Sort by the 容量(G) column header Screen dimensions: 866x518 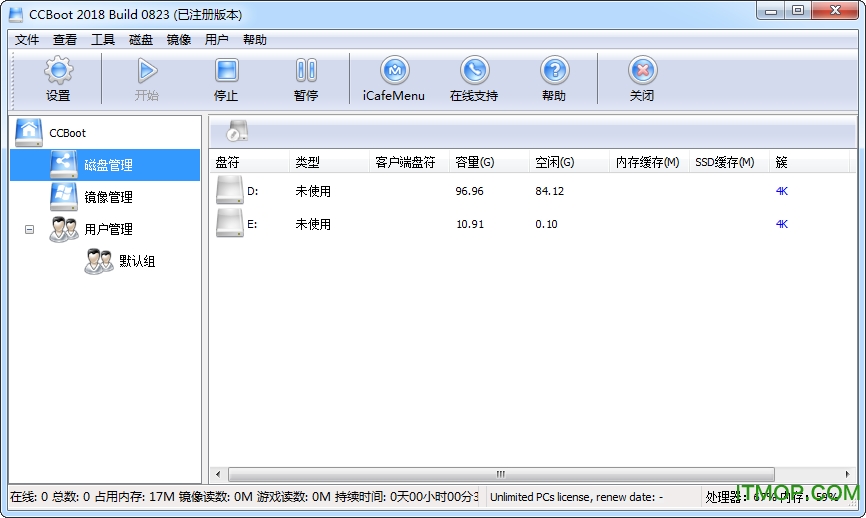(x=489, y=162)
